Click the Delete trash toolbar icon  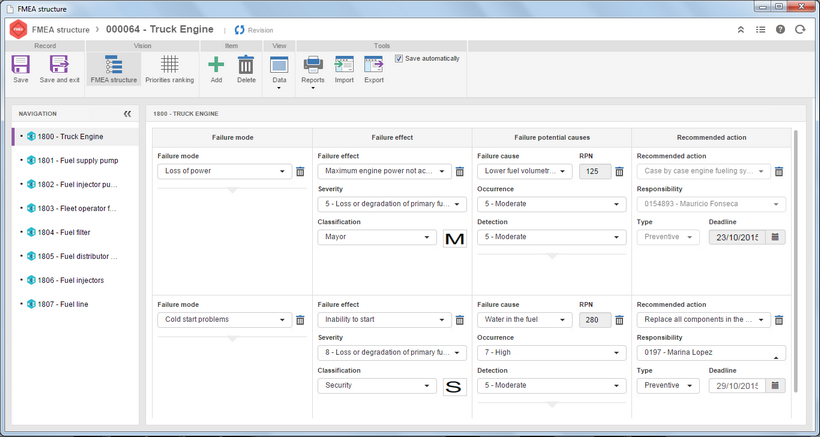(x=246, y=64)
